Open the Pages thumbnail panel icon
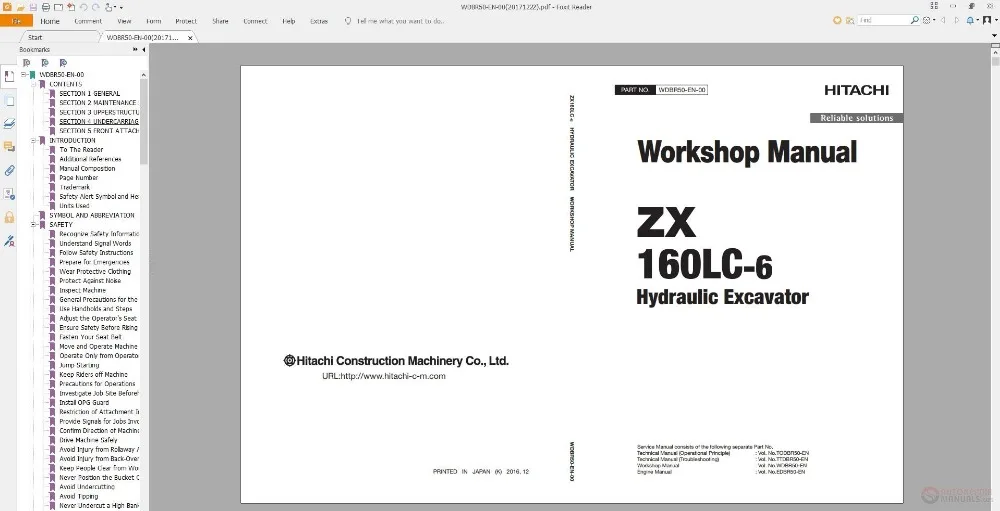 pyautogui.click(x=9, y=101)
